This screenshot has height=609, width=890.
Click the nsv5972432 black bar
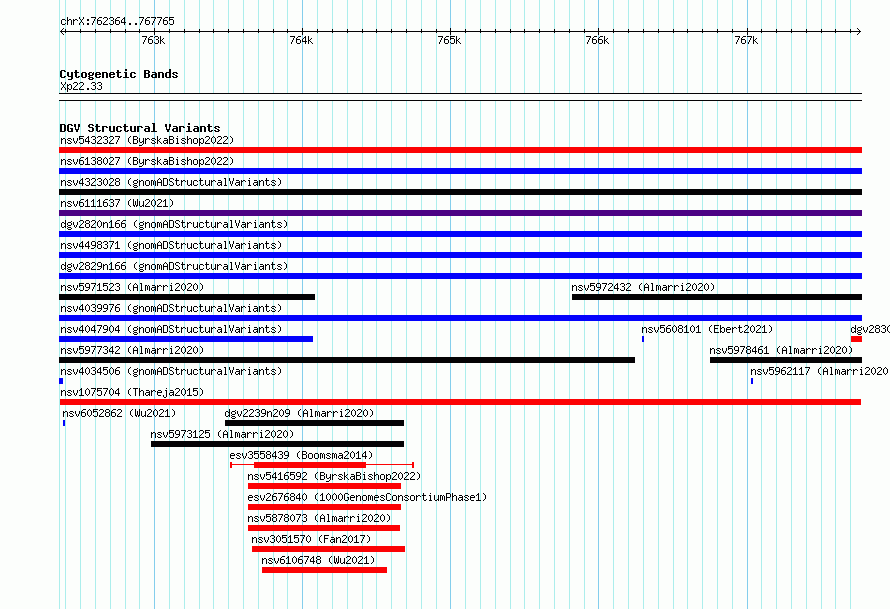coord(717,297)
